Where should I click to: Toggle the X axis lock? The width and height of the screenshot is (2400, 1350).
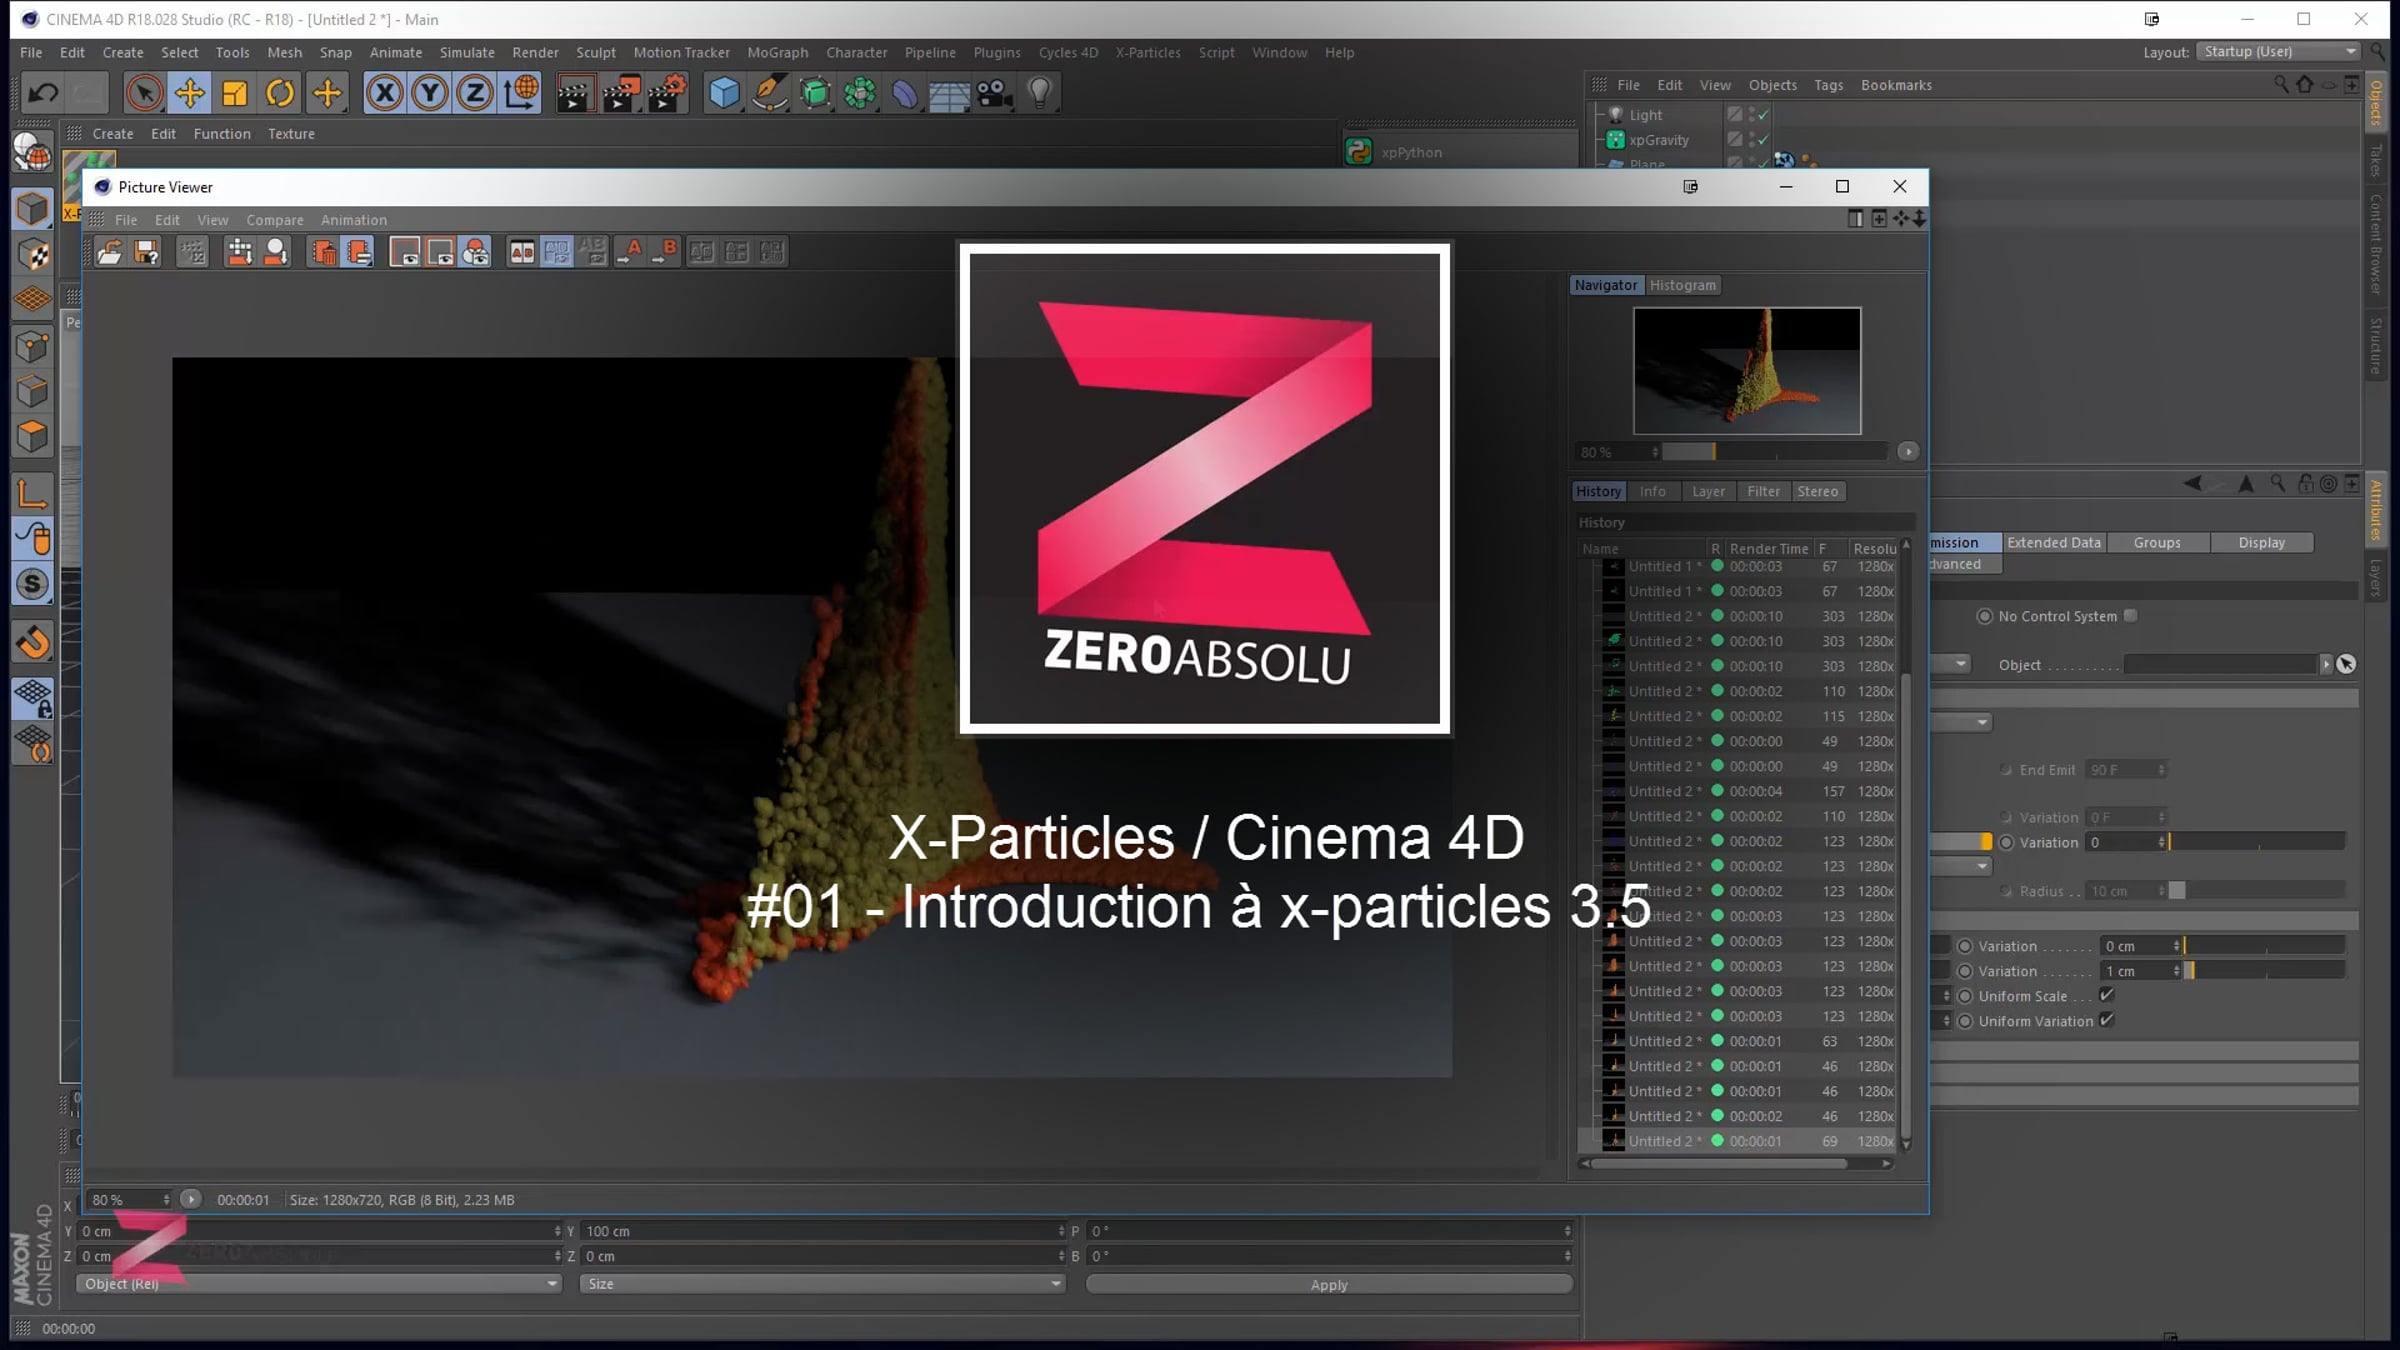coord(384,93)
